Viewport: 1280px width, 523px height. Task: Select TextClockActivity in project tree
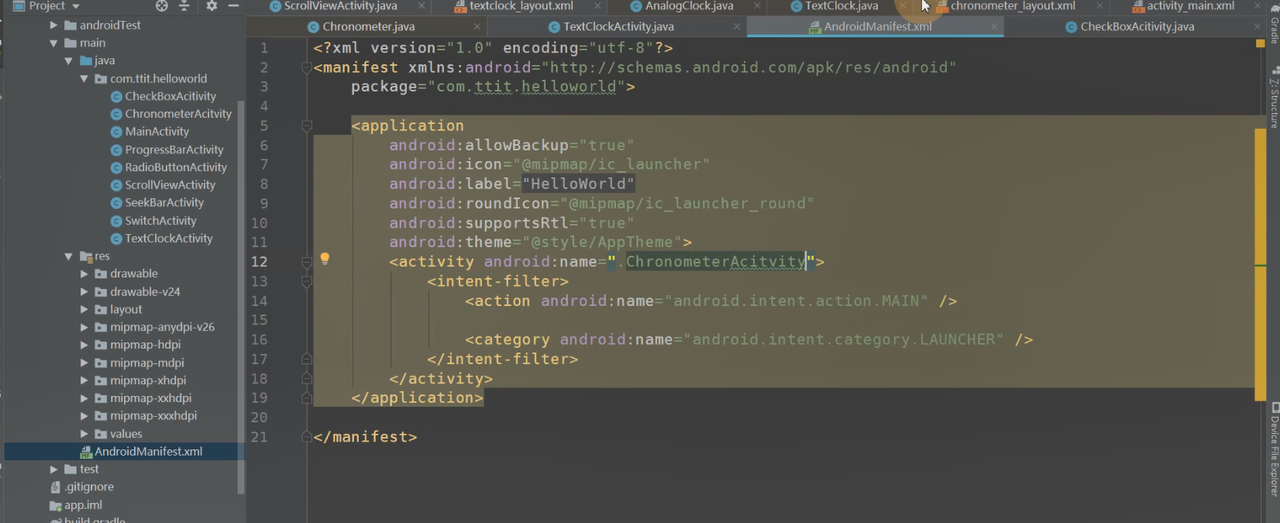tap(169, 238)
